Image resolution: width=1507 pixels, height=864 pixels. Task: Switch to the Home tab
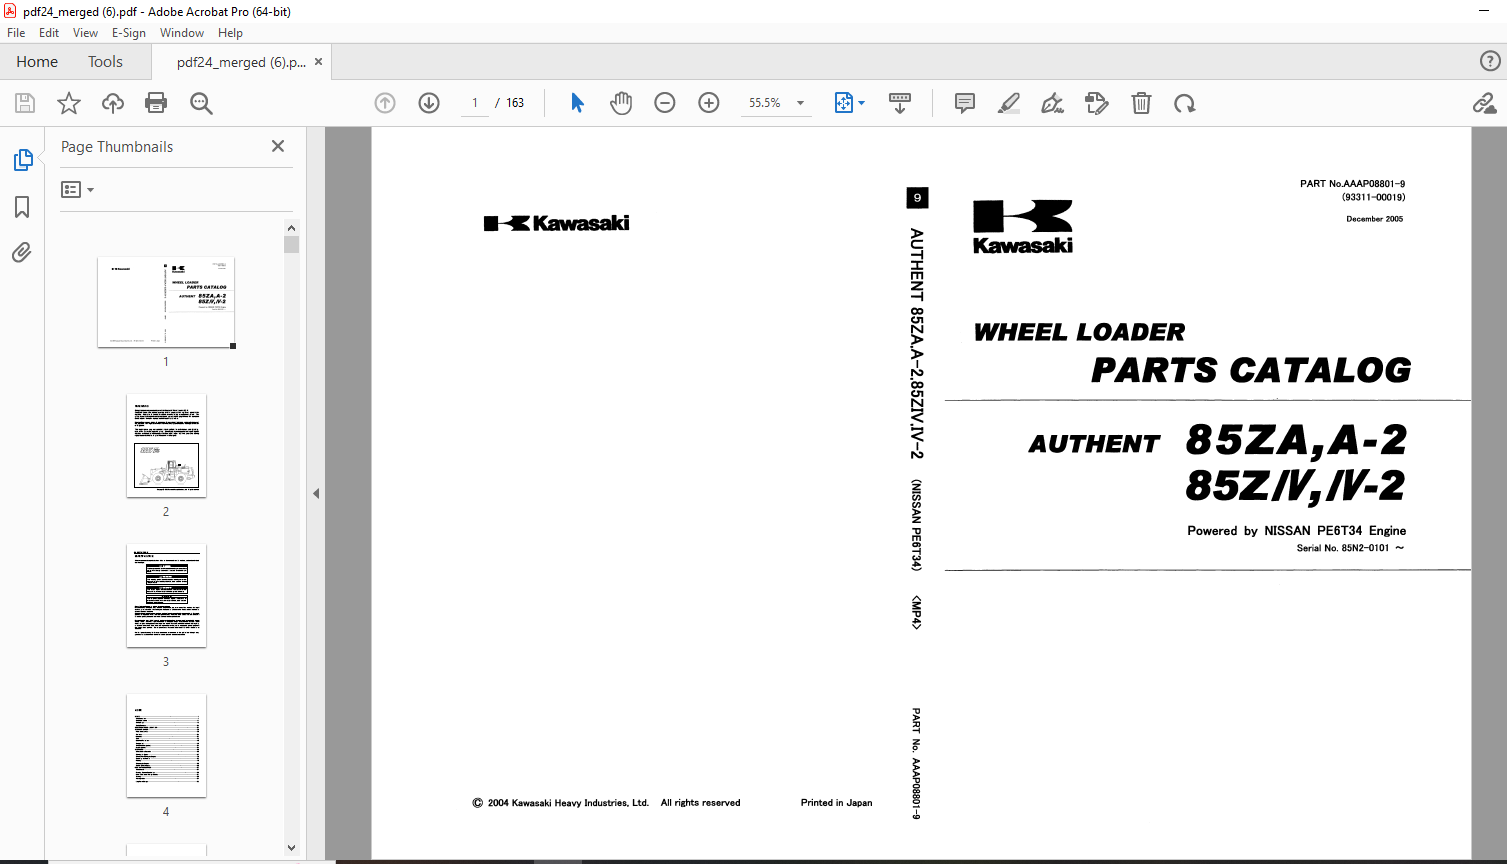coord(37,61)
